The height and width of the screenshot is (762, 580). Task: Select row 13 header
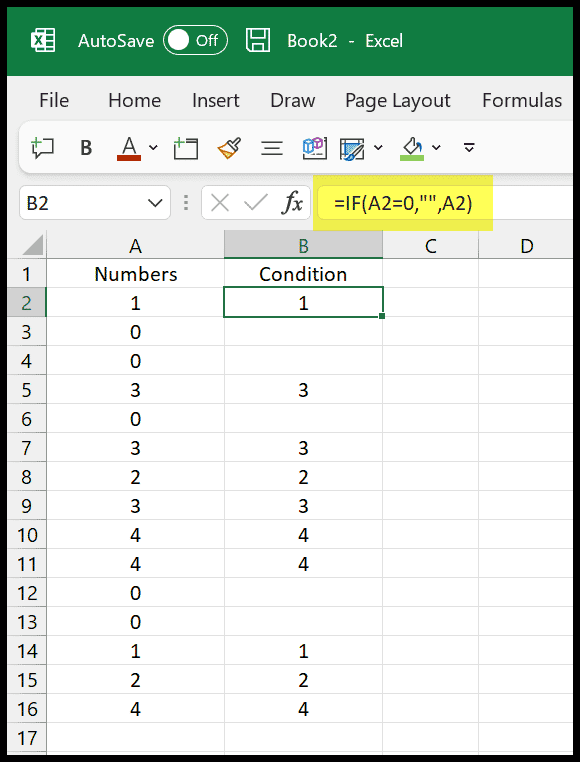point(26,622)
